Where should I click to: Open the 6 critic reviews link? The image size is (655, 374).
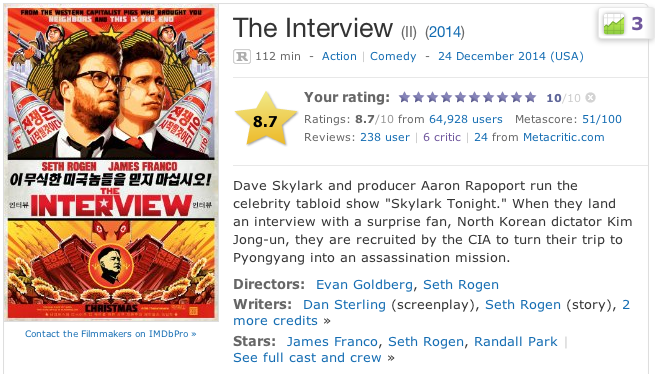(442, 137)
